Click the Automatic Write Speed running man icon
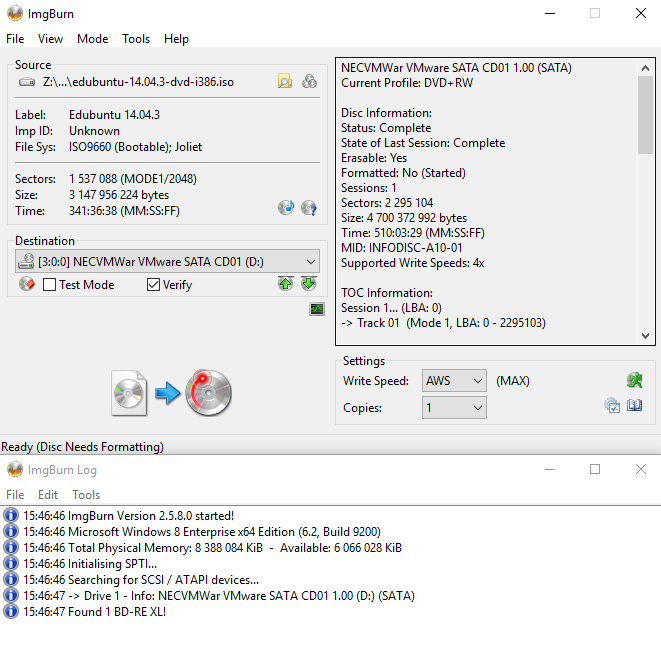This screenshot has height=667, width=661. [x=634, y=380]
